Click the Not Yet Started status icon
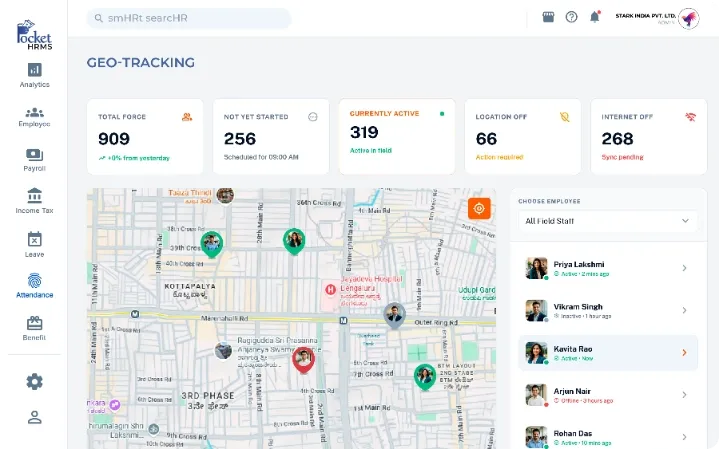This screenshot has height=449, width=719. [313, 117]
